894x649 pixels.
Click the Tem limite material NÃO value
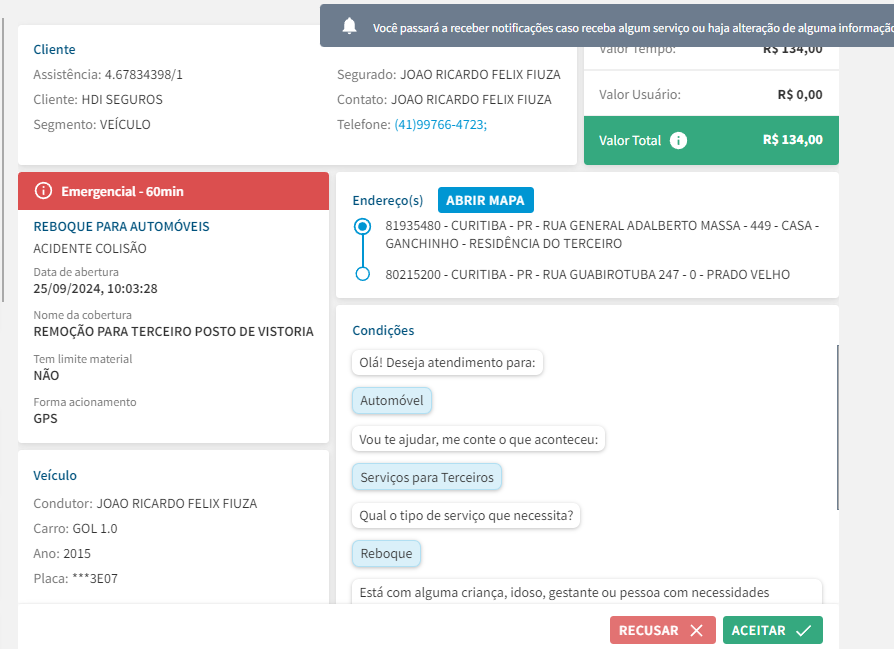coord(46,375)
